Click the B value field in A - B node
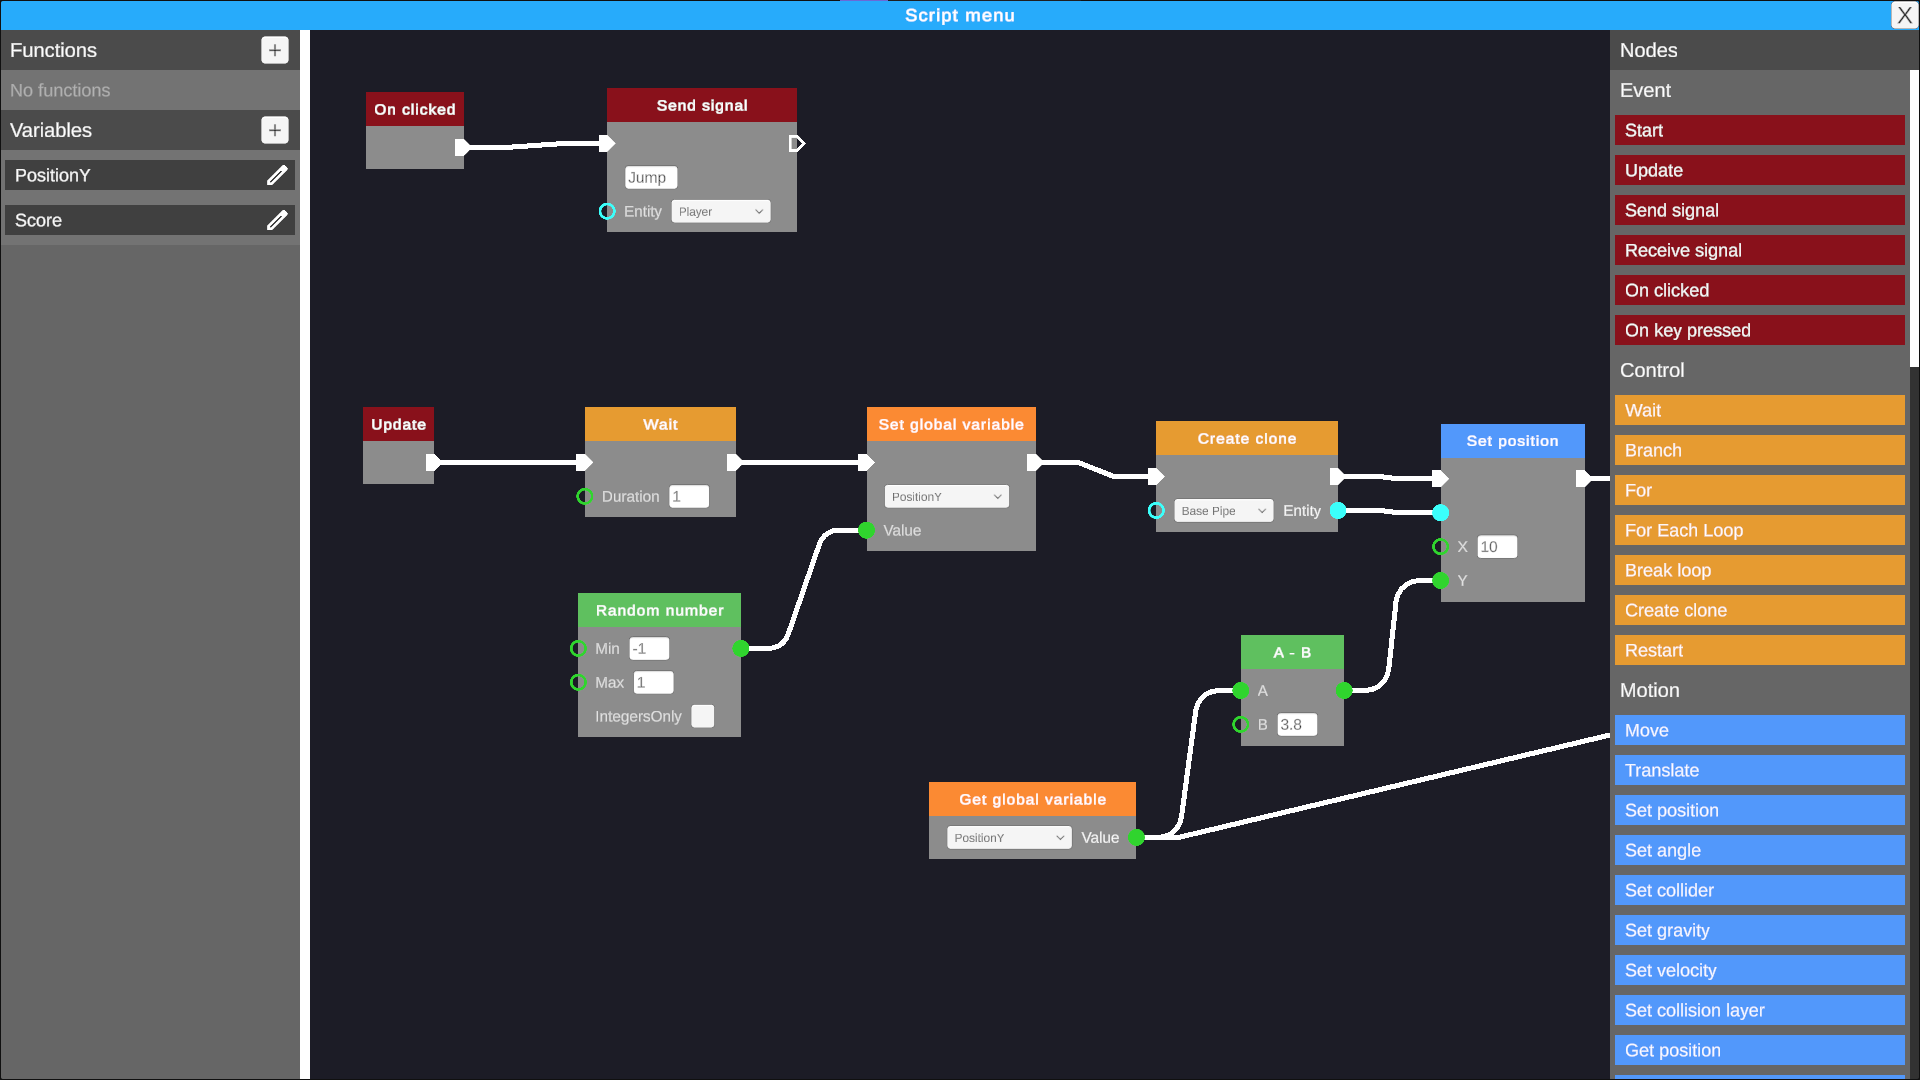Image resolution: width=1920 pixels, height=1080 pixels. pos(1297,725)
